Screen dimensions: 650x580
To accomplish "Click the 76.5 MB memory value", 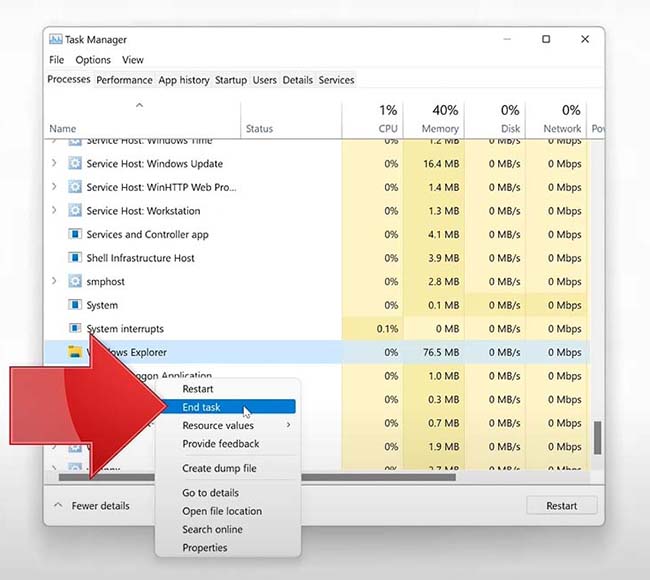I will tap(441, 352).
